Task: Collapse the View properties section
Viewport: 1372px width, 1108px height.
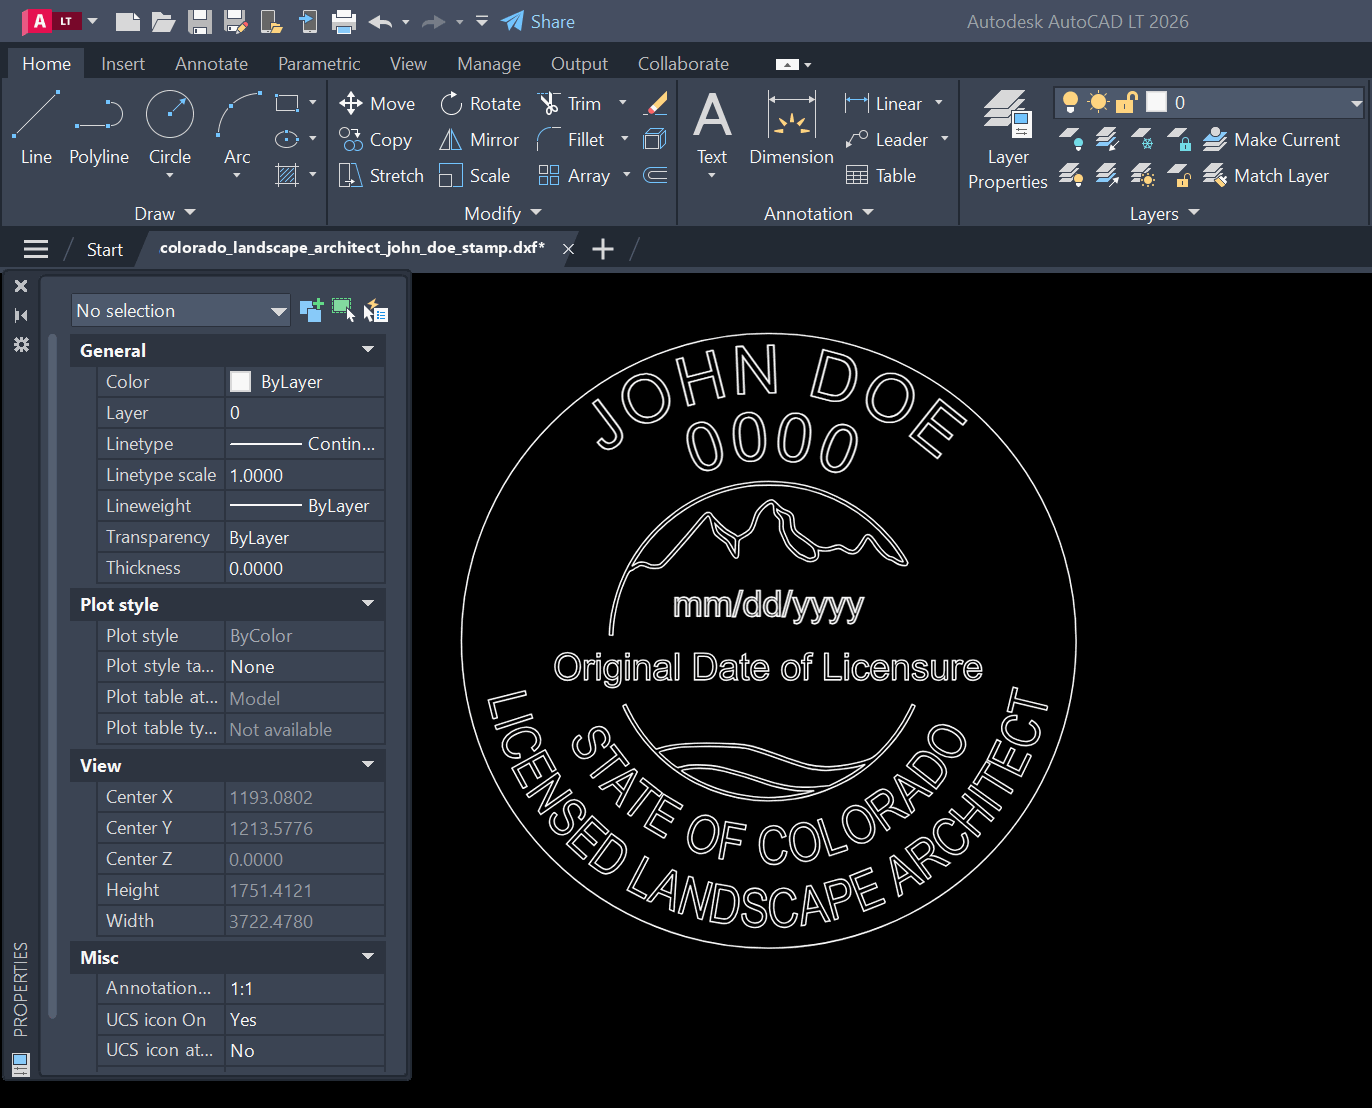Action: click(x=368, y=765)
